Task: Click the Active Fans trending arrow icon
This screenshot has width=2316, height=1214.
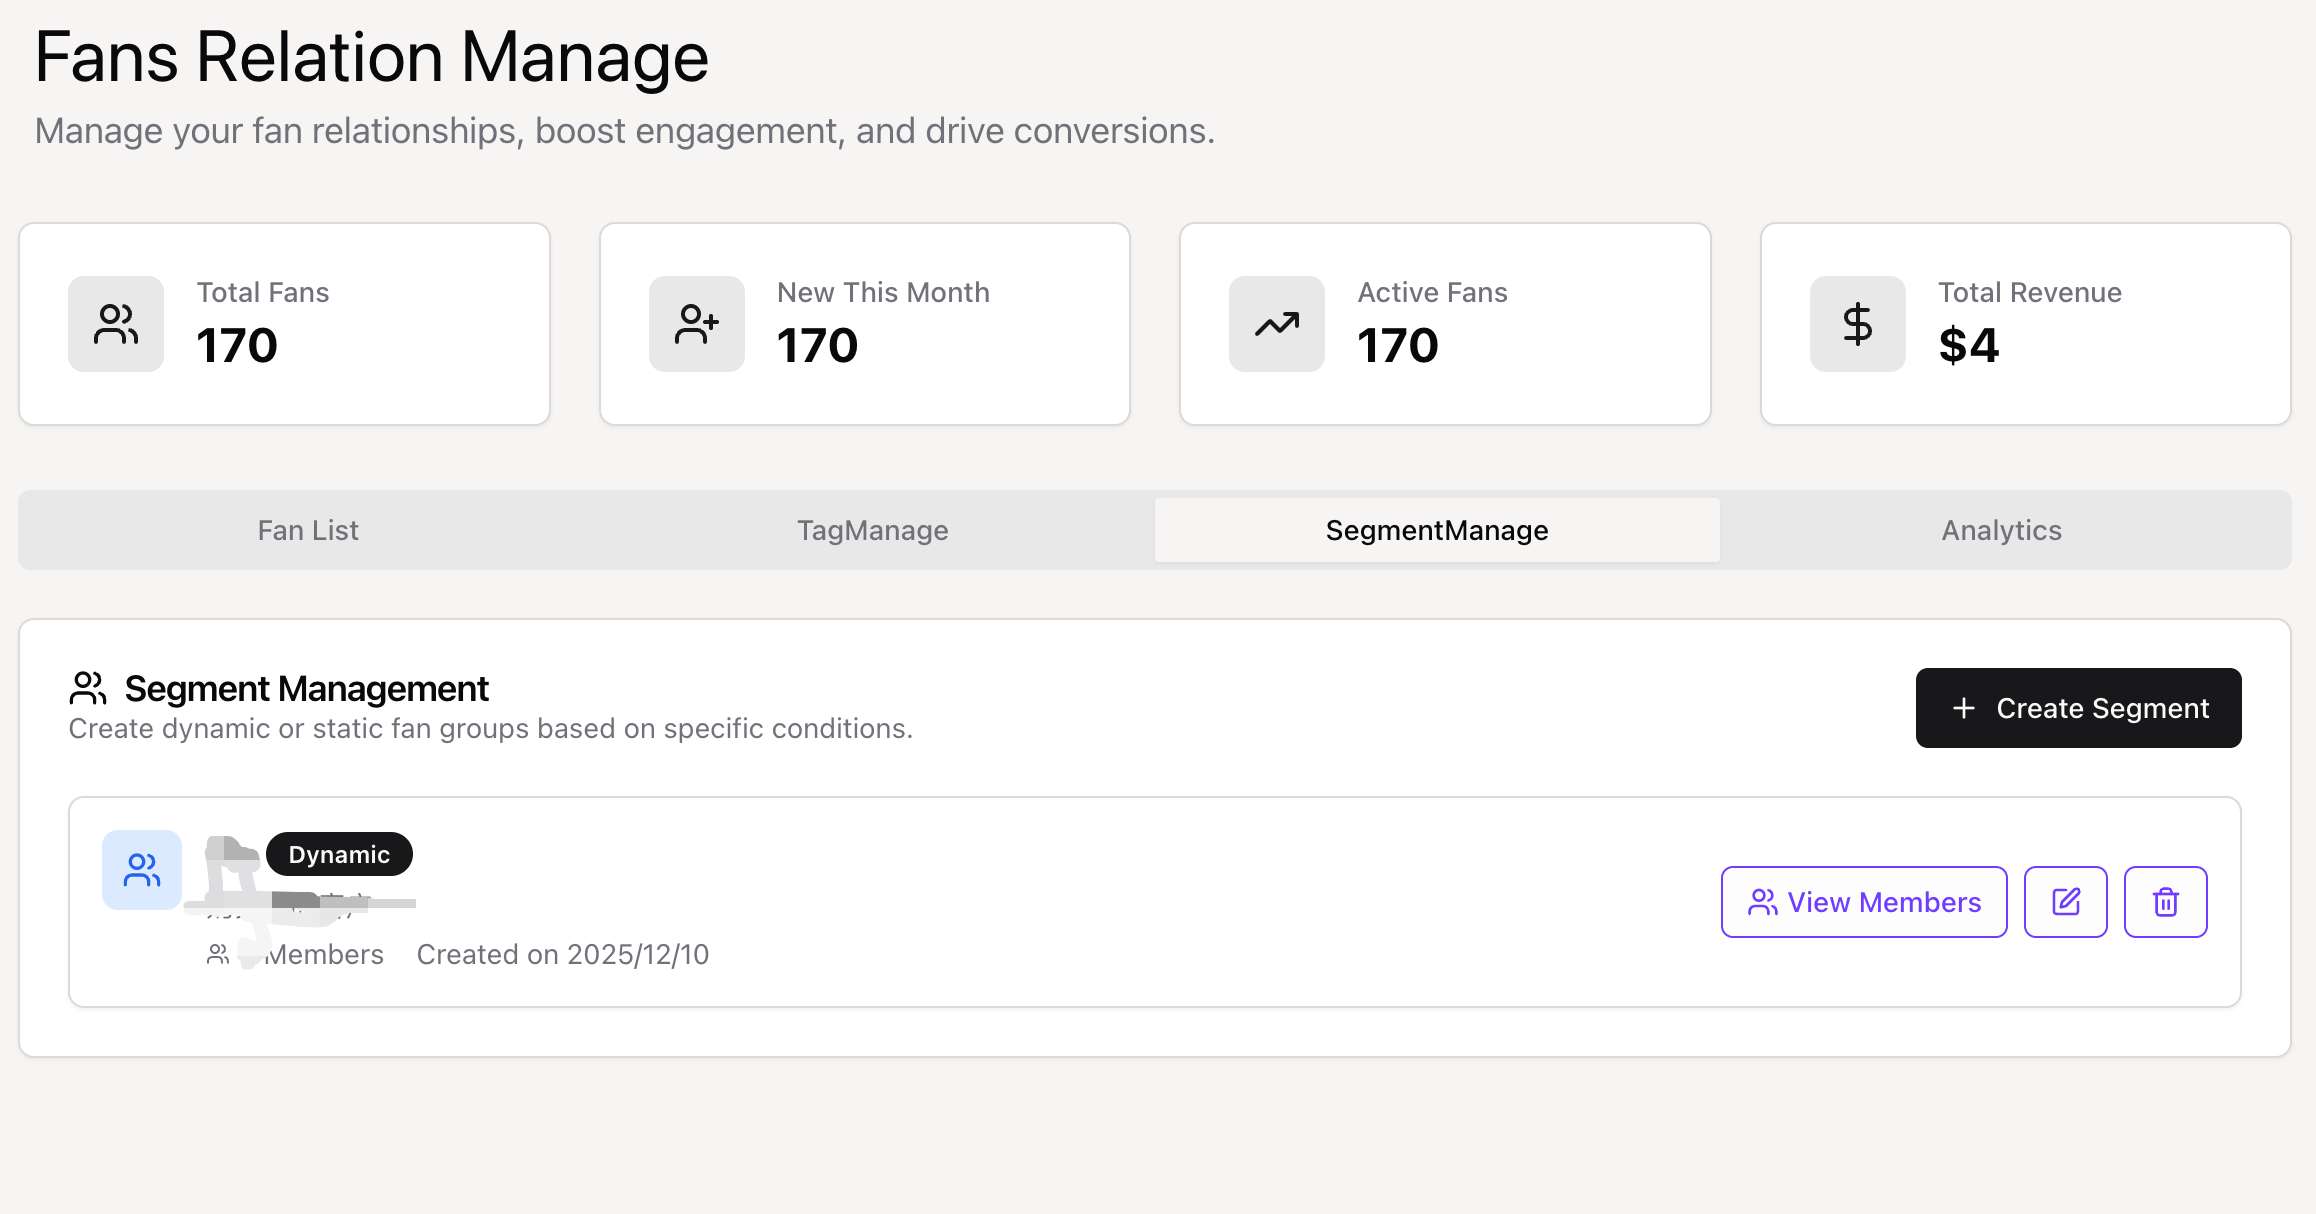Action: click(x=1276, y=324)
